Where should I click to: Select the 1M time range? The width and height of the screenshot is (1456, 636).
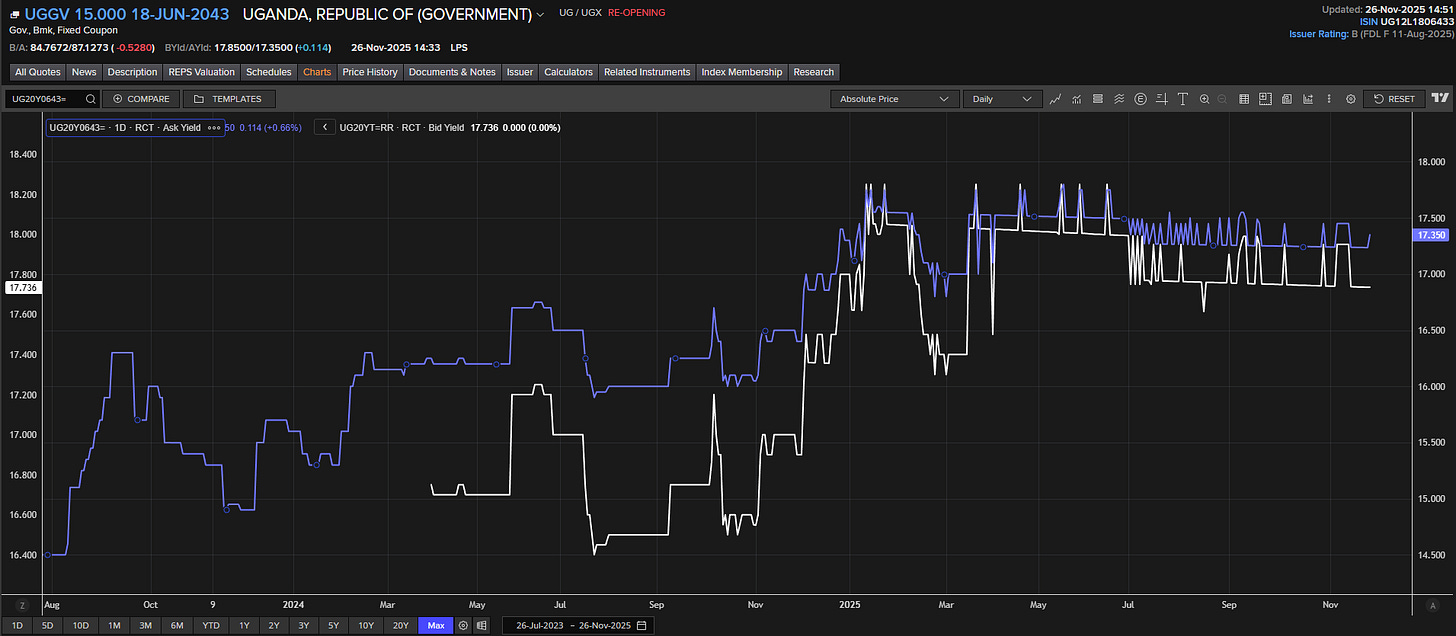pyautogui.click(x=115, y=626)
